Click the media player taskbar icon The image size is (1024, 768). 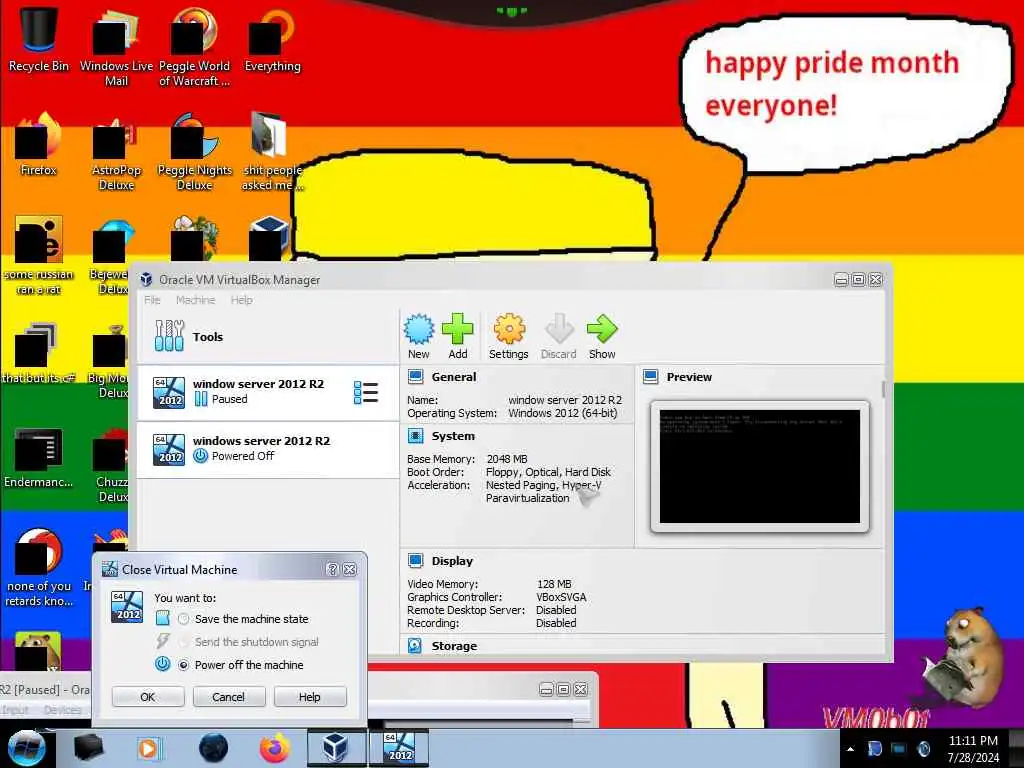click(148, 748)
